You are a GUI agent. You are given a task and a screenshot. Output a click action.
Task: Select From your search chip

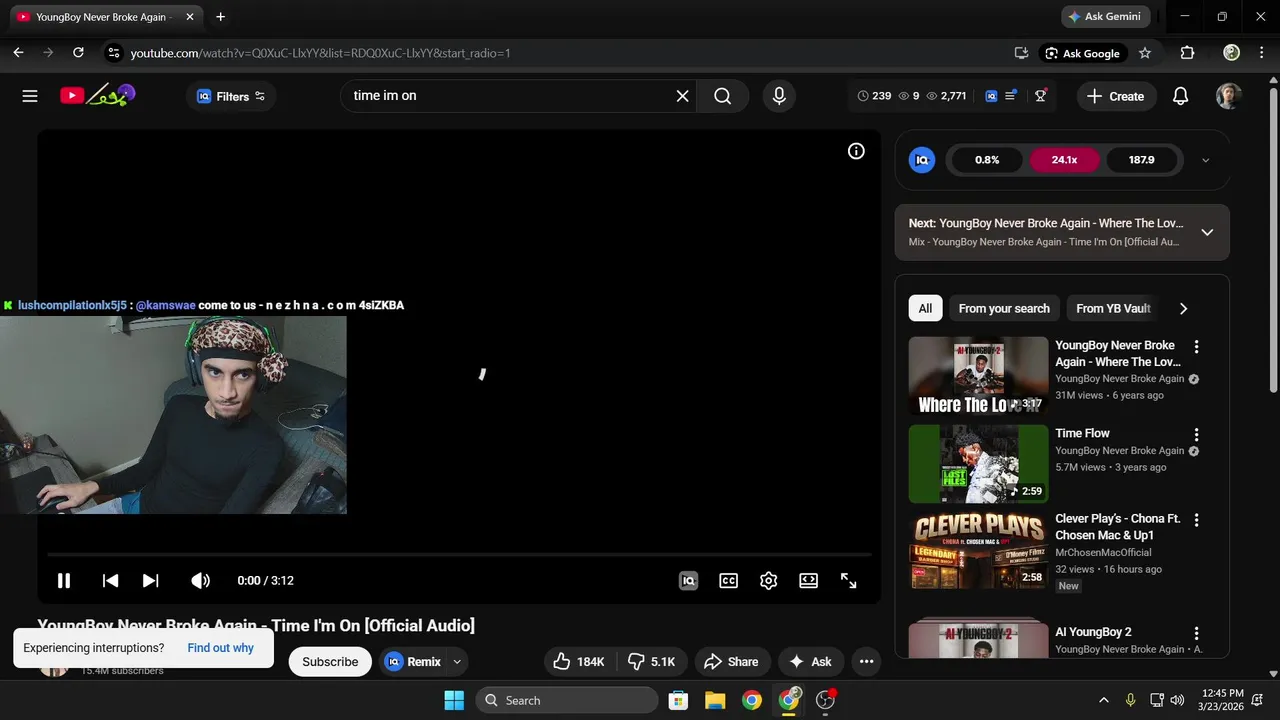coord(1004,308)
